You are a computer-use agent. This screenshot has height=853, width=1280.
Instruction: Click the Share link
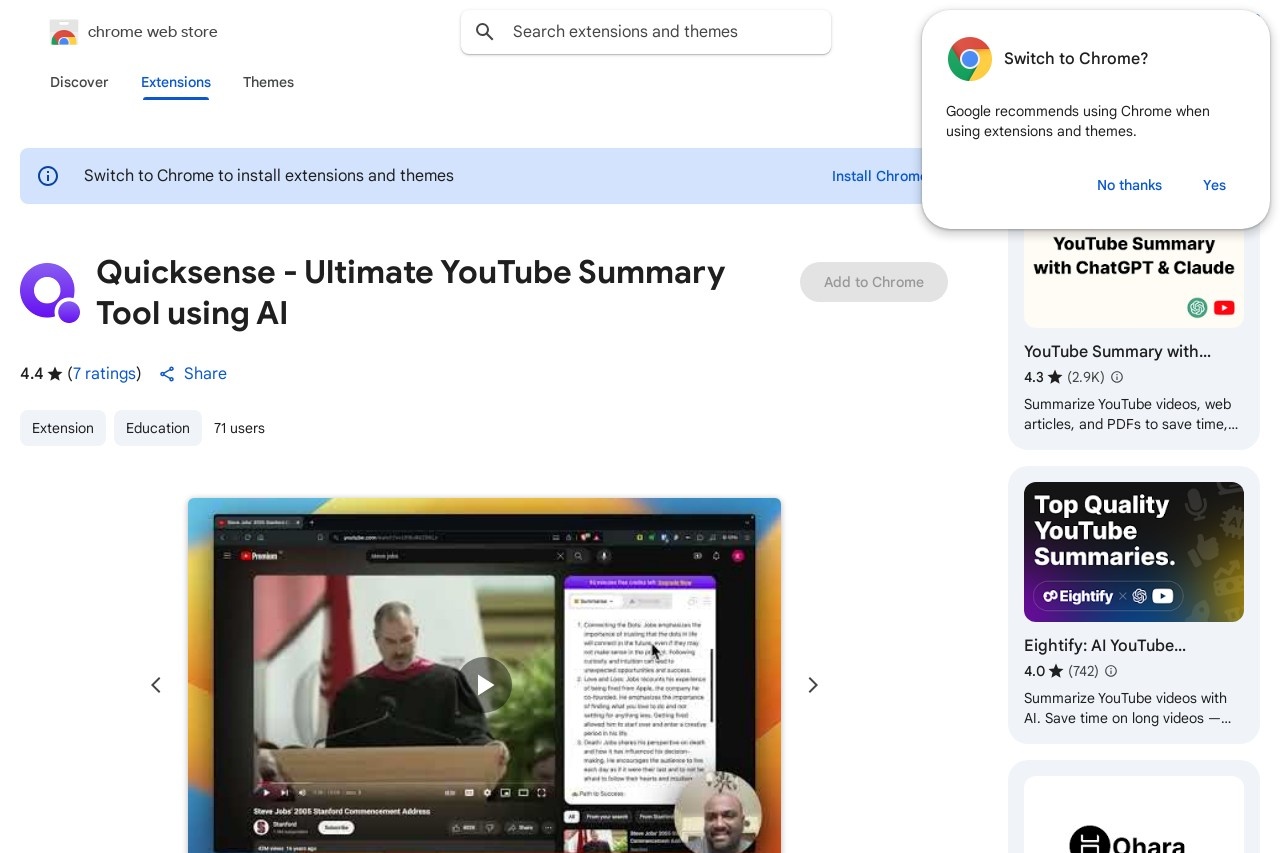[205, 374]
